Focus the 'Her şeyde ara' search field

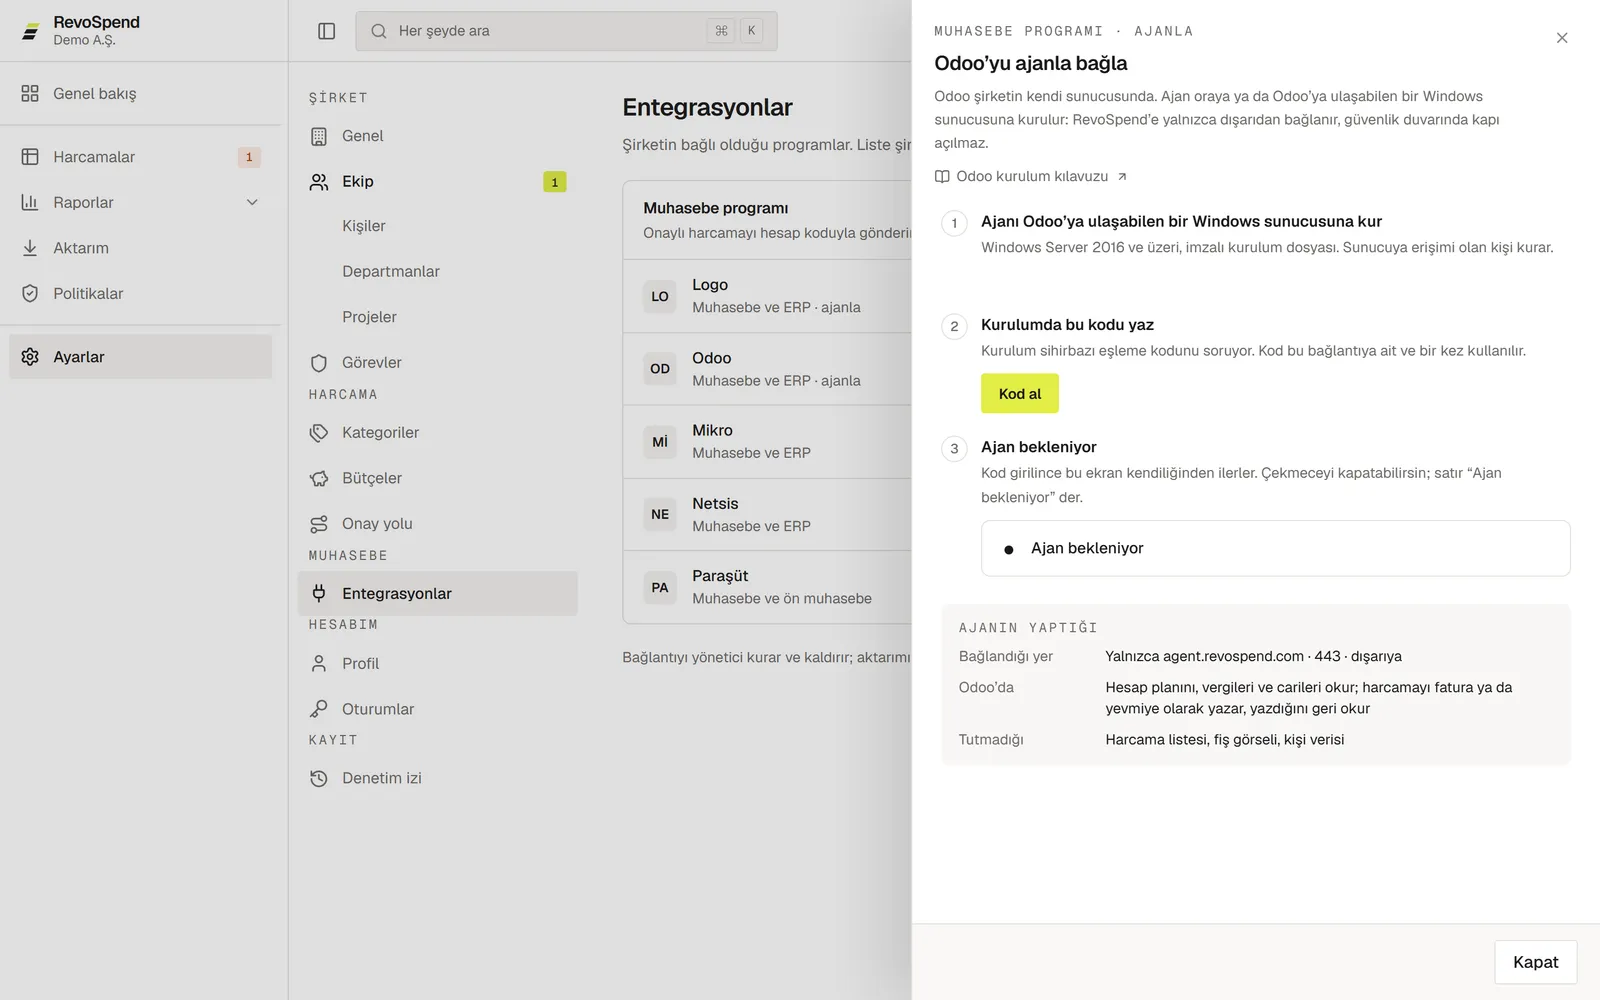click(566, 31)
